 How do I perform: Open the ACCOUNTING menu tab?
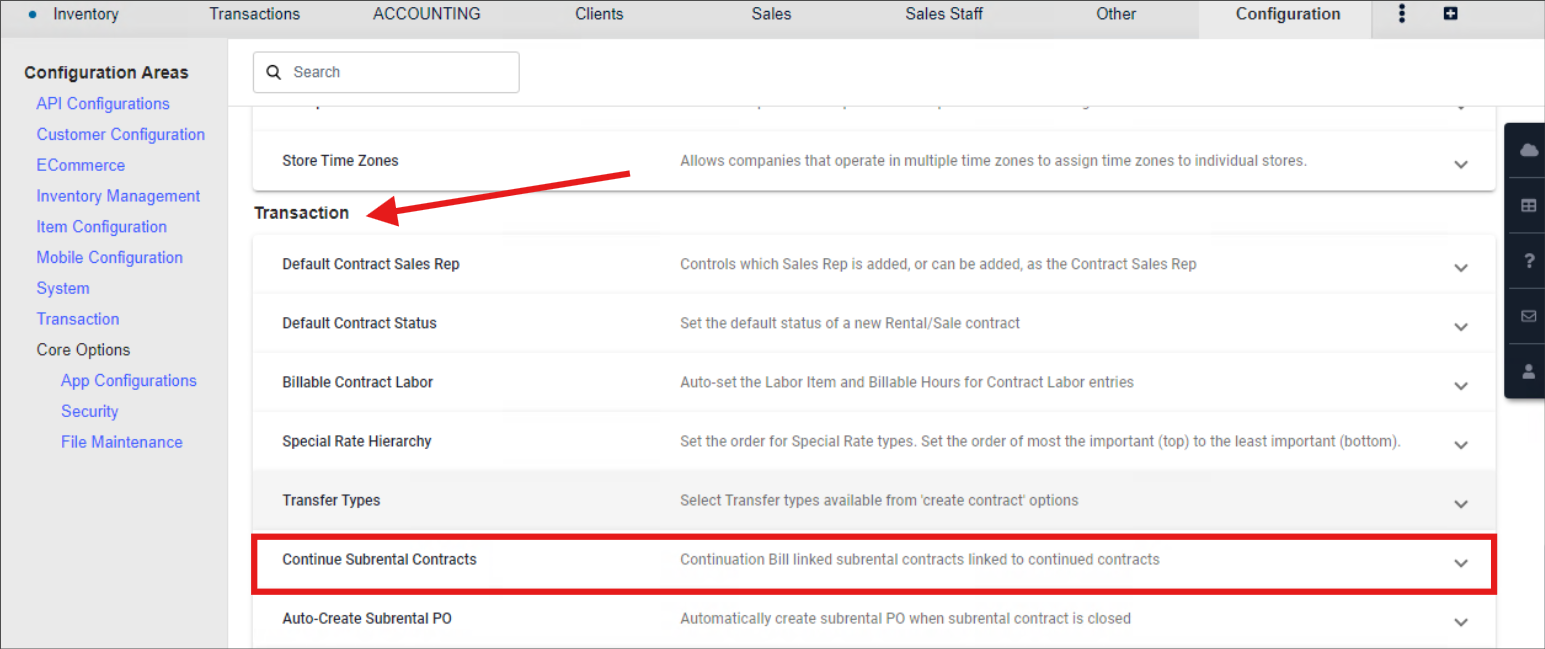pos(426,14)
